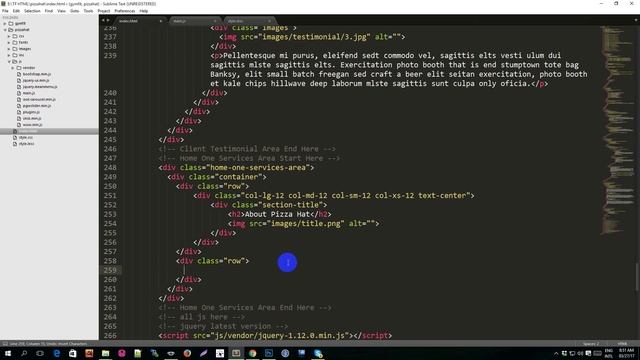
Task: Open the View menu
Action: (x=61, y=11)
